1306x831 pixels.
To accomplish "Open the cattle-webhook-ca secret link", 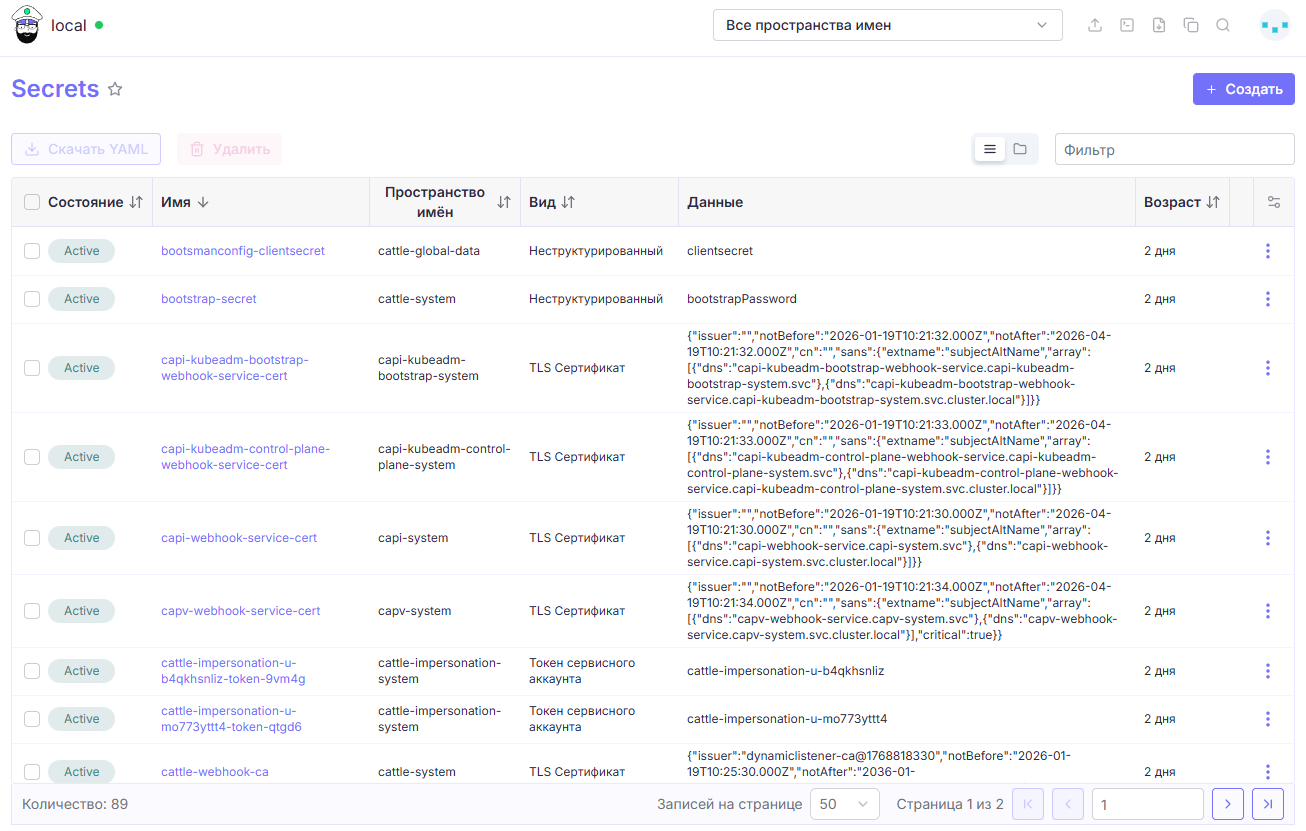I will (x=215, y=772).
